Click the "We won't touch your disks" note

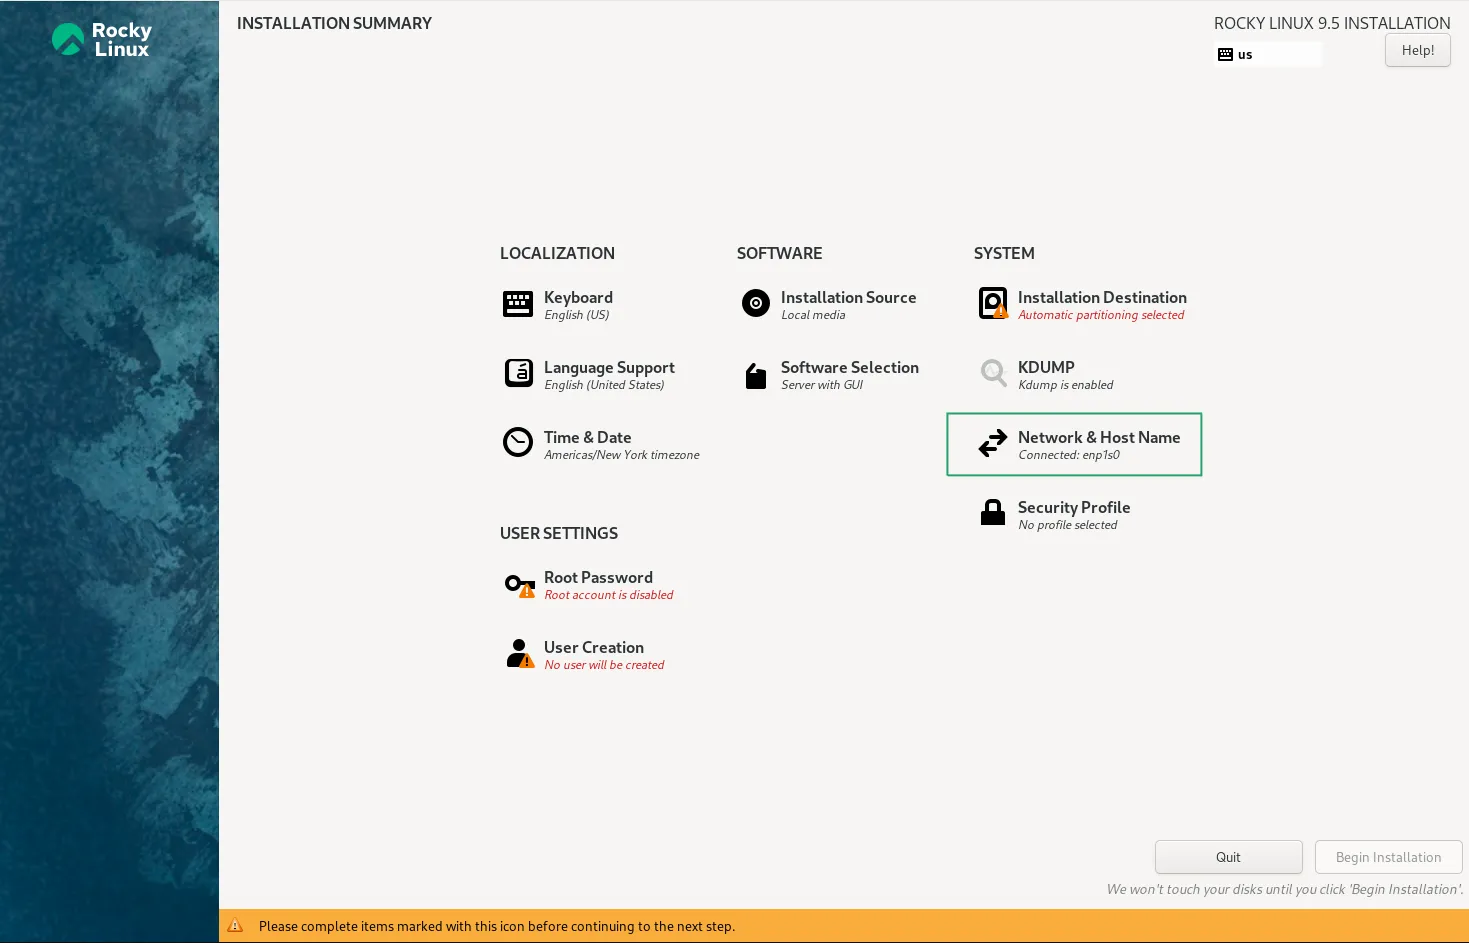tap(1285, 889)
